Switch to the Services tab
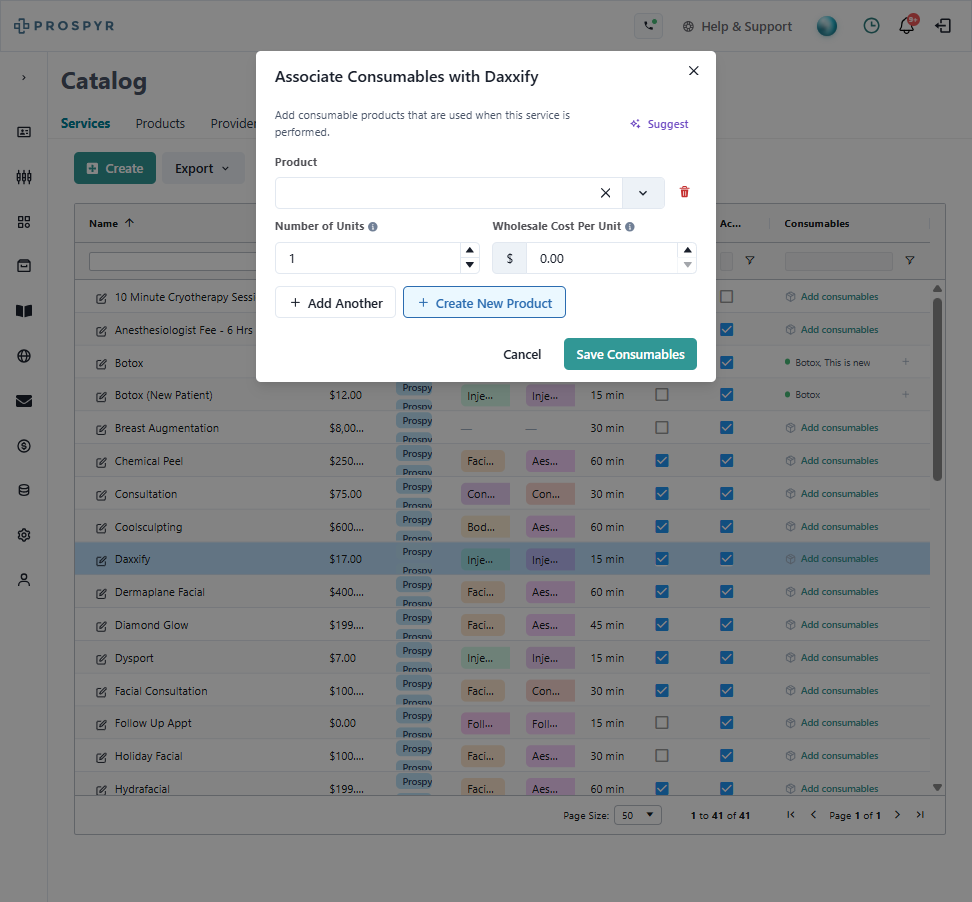The height and width of the screenshot is (902, 972). [86, 123]
